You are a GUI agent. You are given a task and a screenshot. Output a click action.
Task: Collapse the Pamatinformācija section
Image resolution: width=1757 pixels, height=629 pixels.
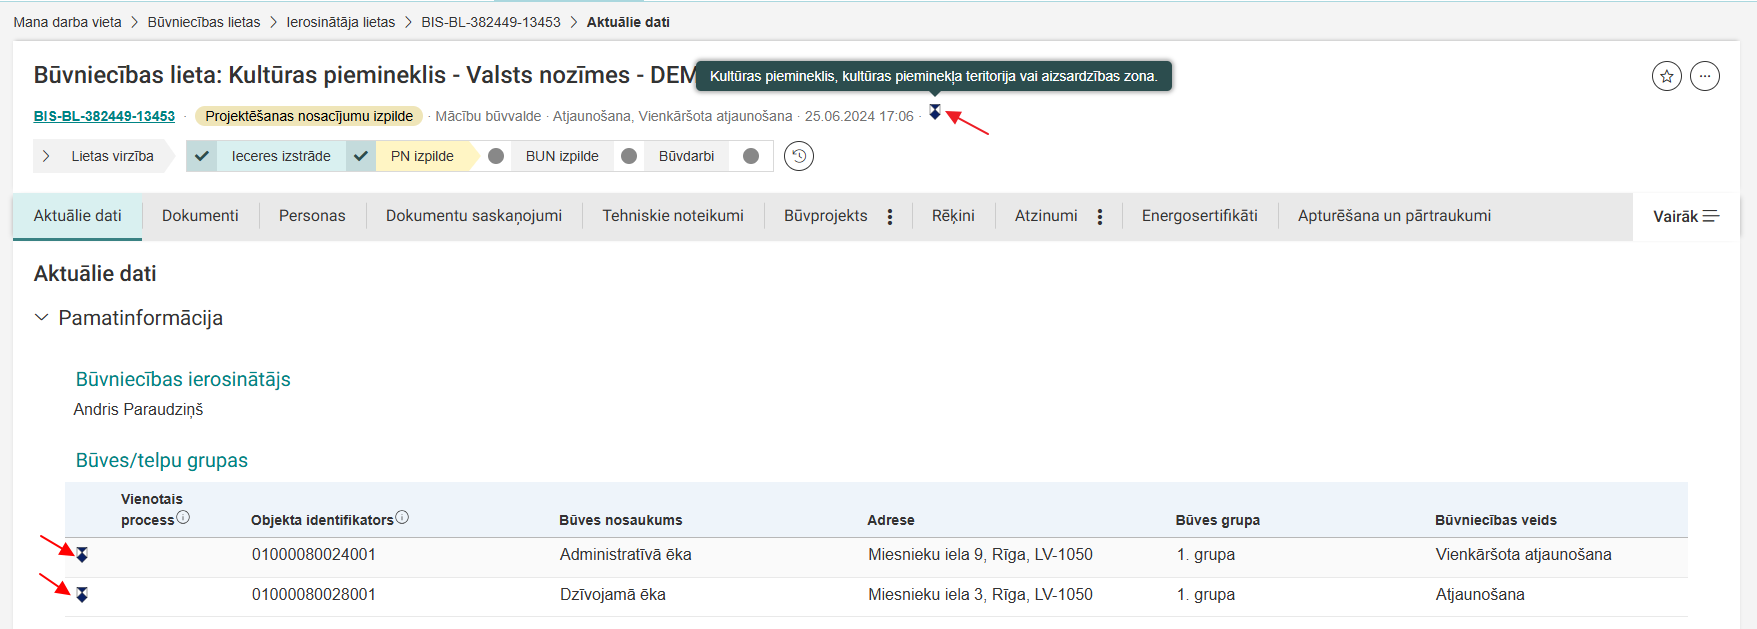pos(42,318)
